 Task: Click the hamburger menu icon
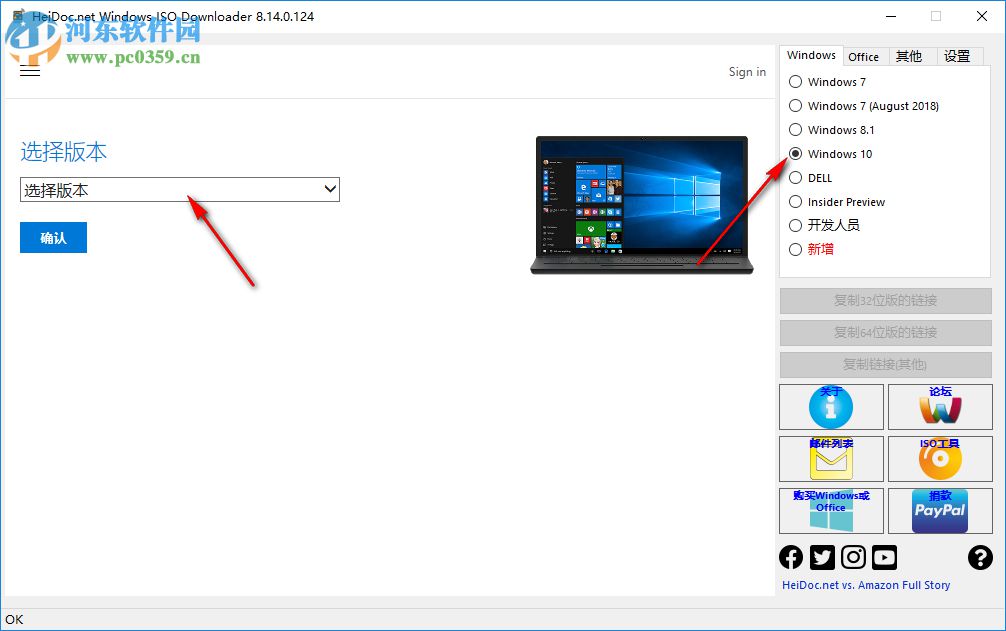[x=30, y=71]
